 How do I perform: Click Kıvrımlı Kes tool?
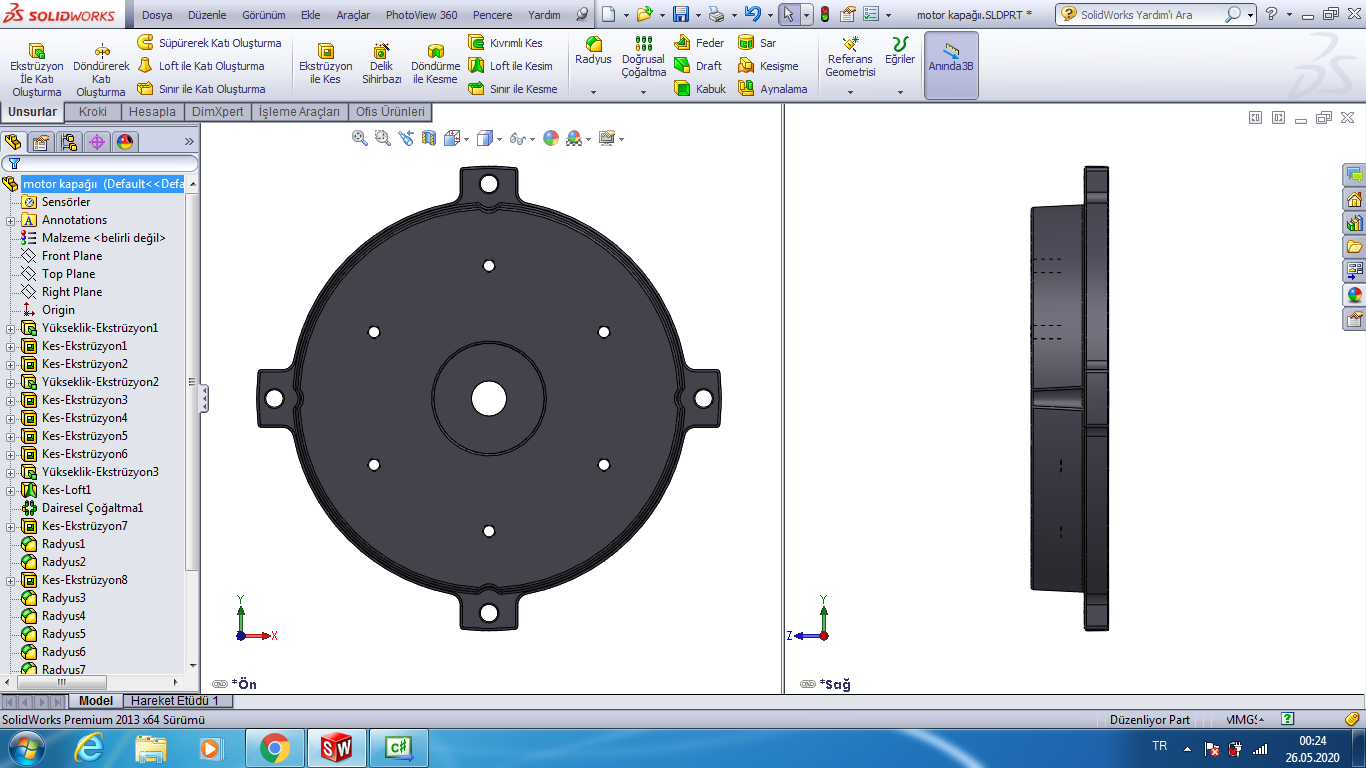point(506,43)
